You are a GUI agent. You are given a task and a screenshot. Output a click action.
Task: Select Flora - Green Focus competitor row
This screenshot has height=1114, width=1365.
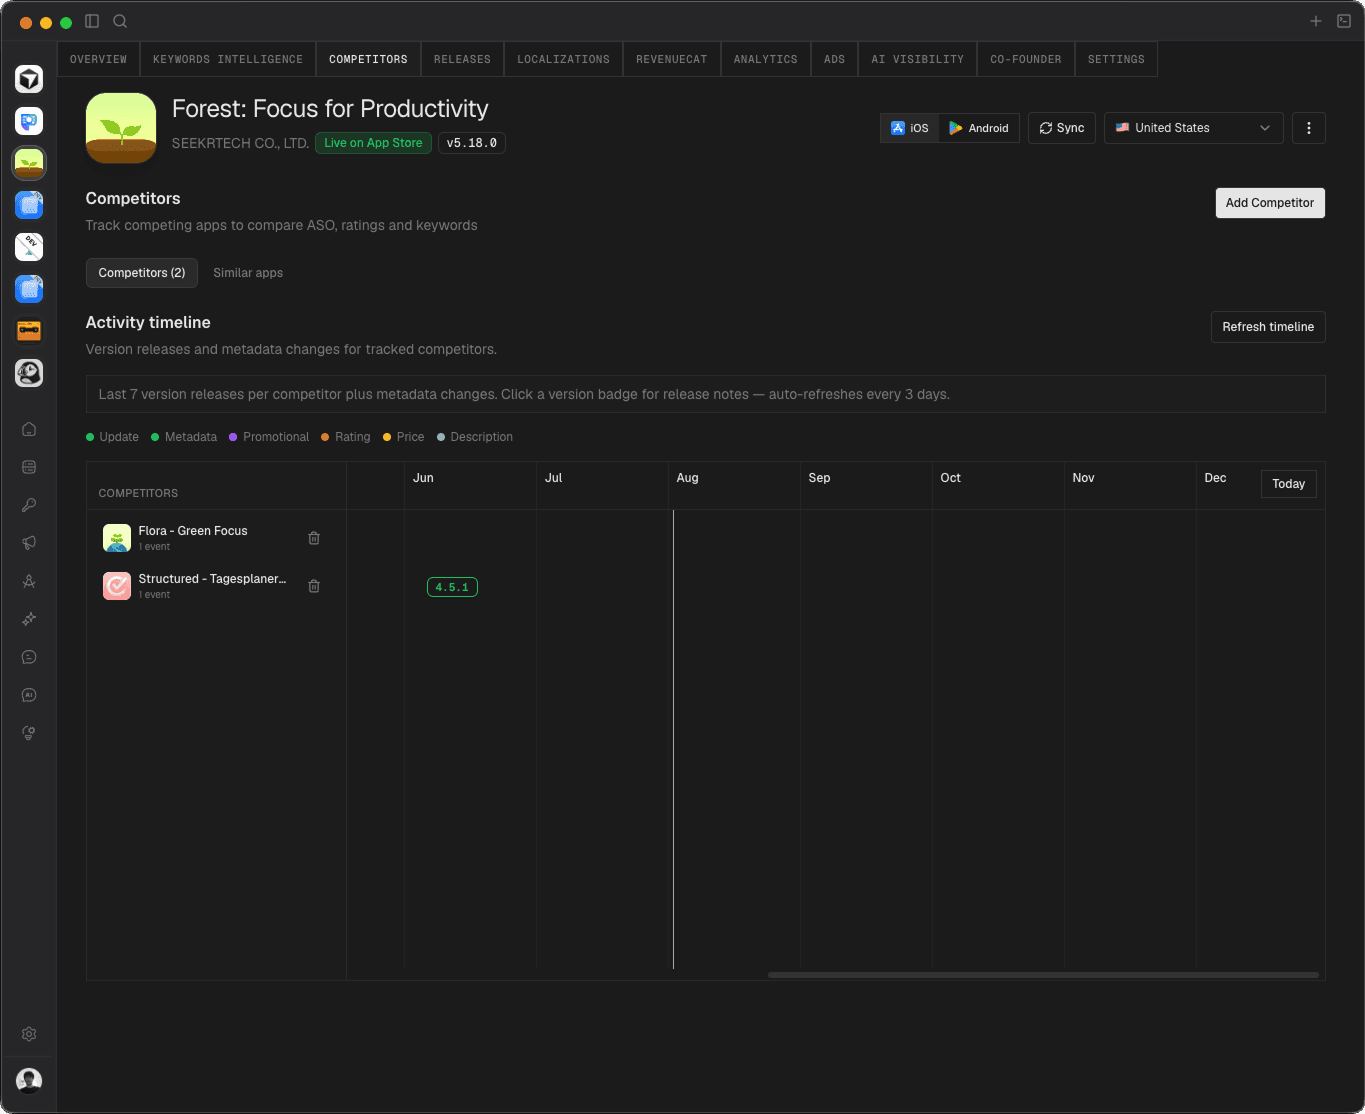tap(216, 538)
